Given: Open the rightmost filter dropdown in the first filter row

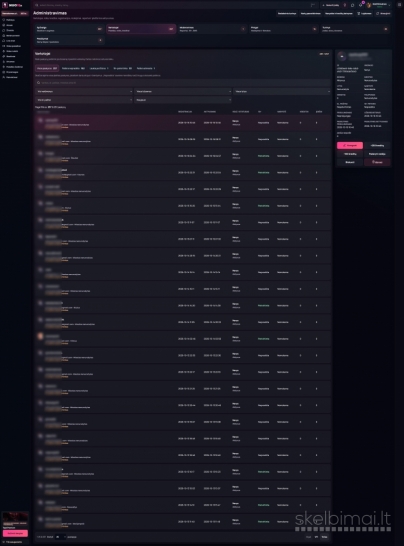Looking at the screenshot, I should 282,92.
